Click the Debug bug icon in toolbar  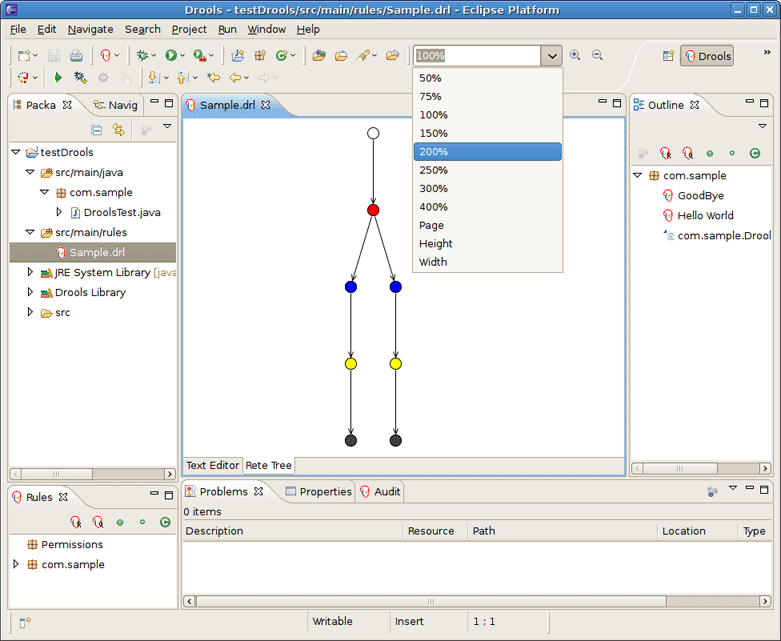point(143,56)
